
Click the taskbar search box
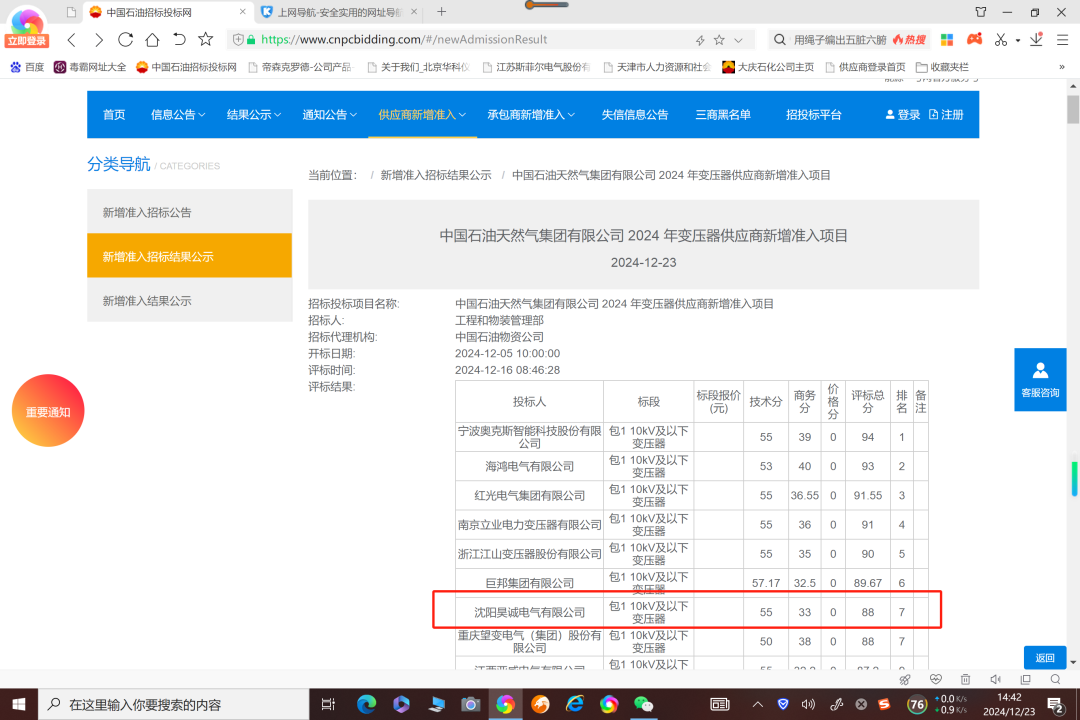(x=174, y=704)
